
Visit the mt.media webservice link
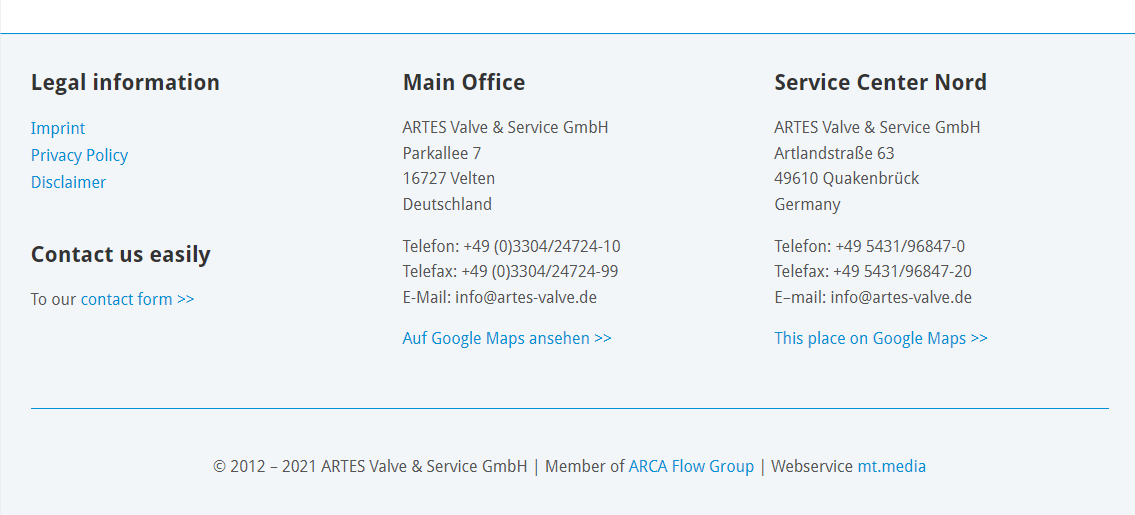point(892,466)
